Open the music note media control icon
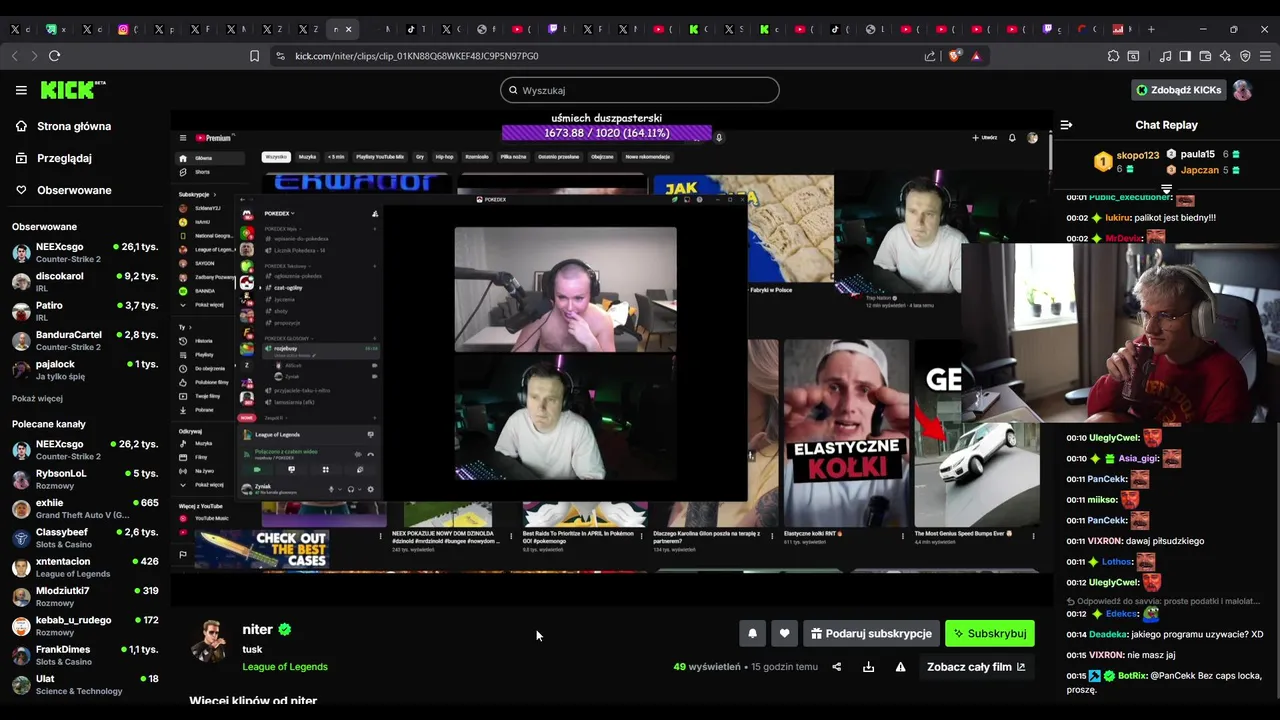 click(x=1166, y=56)
